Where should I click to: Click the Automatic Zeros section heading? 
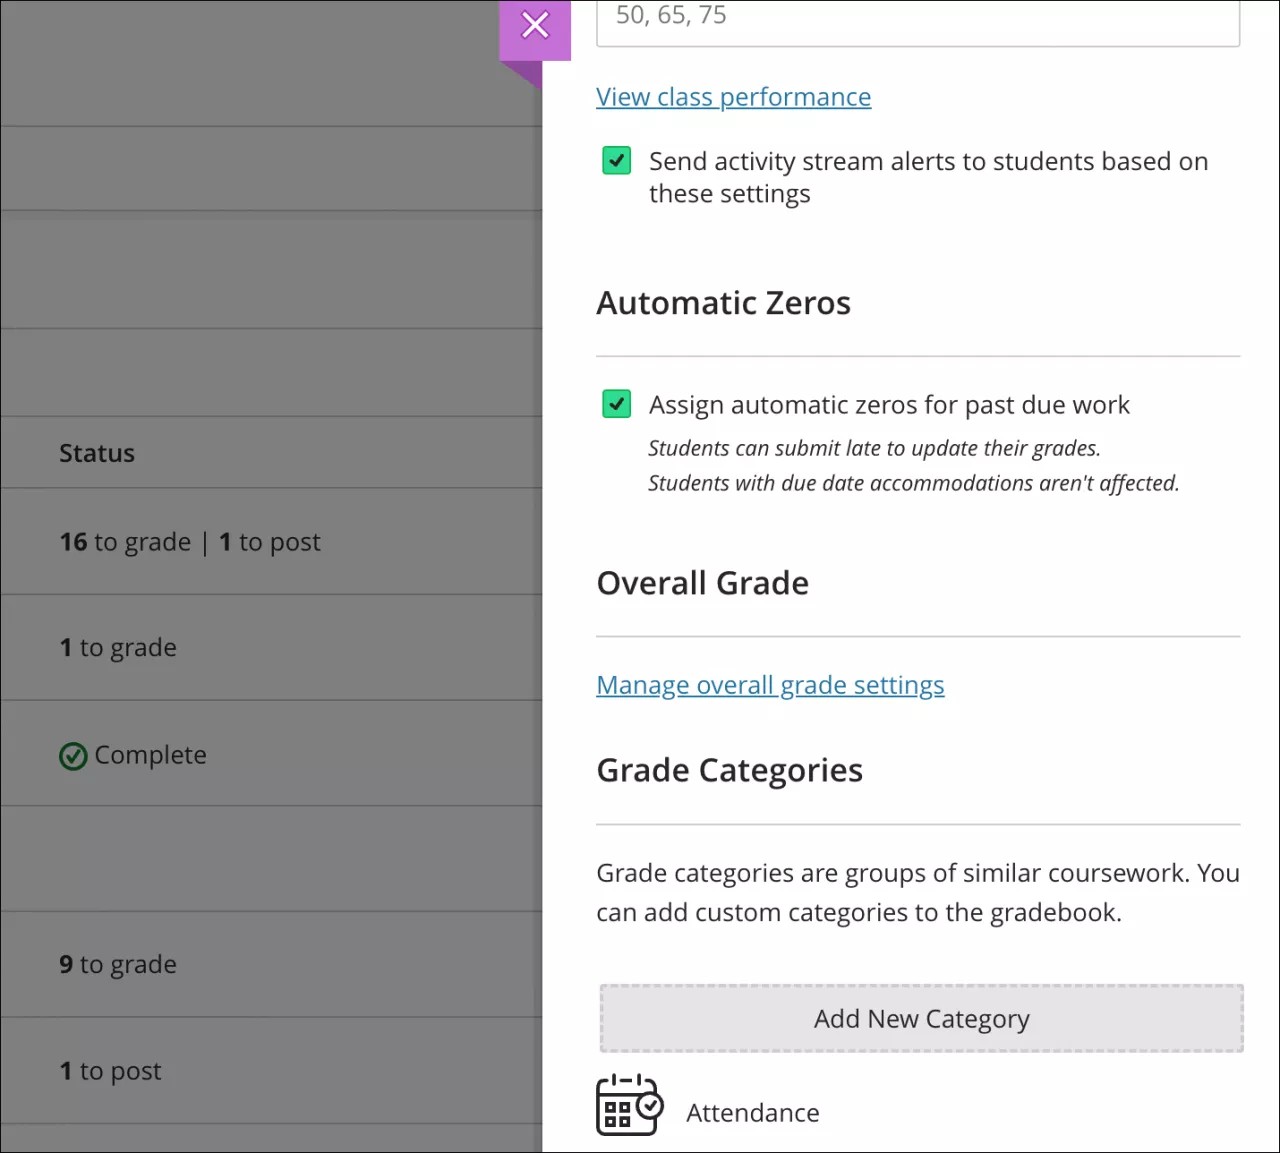coord(723,303)
